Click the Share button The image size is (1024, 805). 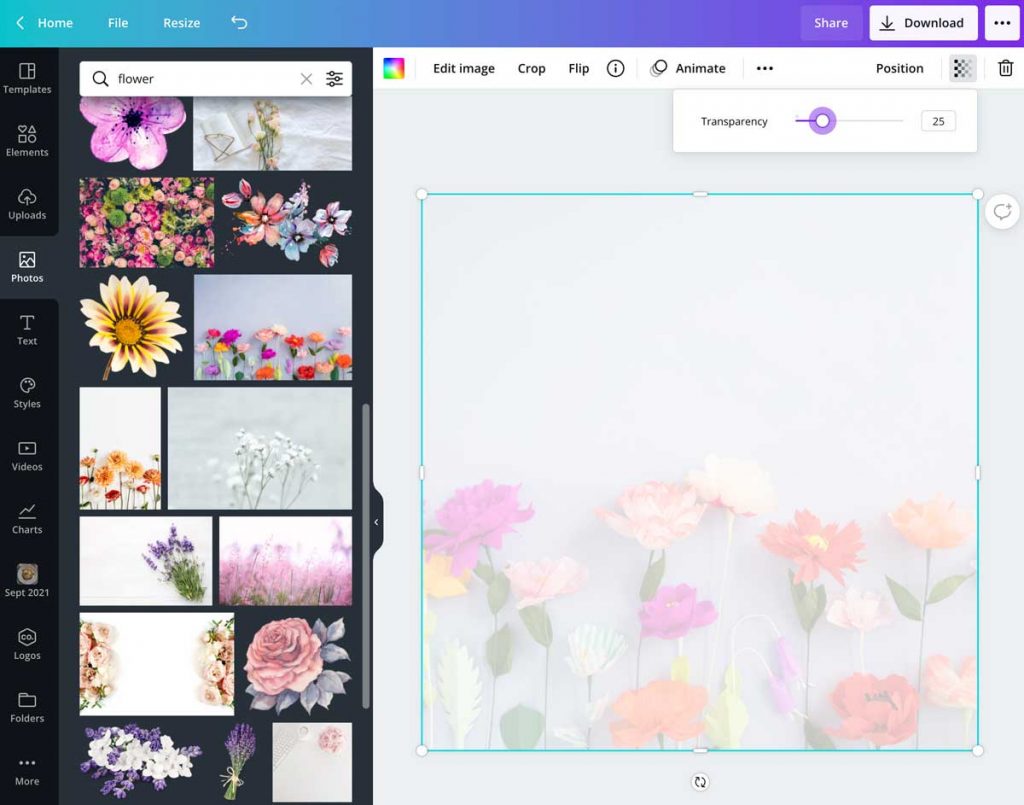pos(831,22)
